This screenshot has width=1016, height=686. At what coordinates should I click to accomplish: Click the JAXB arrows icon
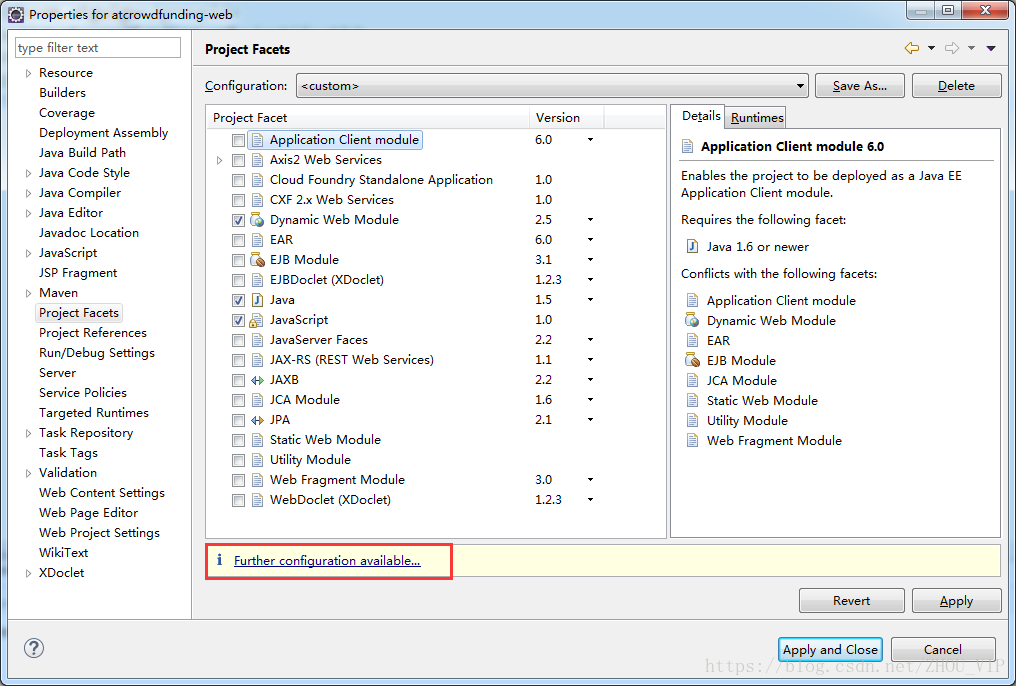pyautogui.click(x=257, y=380)
